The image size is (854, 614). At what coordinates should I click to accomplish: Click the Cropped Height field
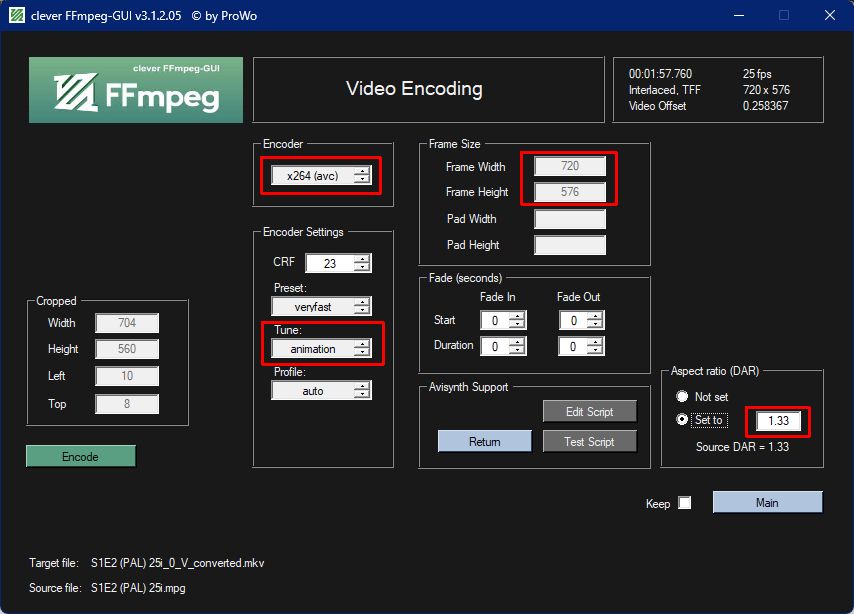127,349
